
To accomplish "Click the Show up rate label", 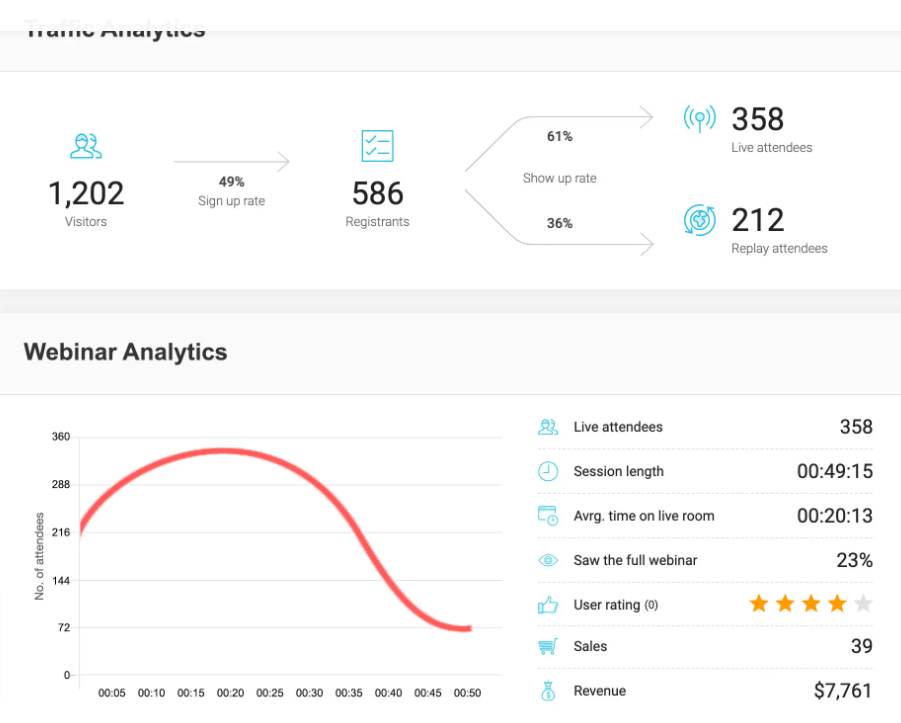I will (560, 178).
